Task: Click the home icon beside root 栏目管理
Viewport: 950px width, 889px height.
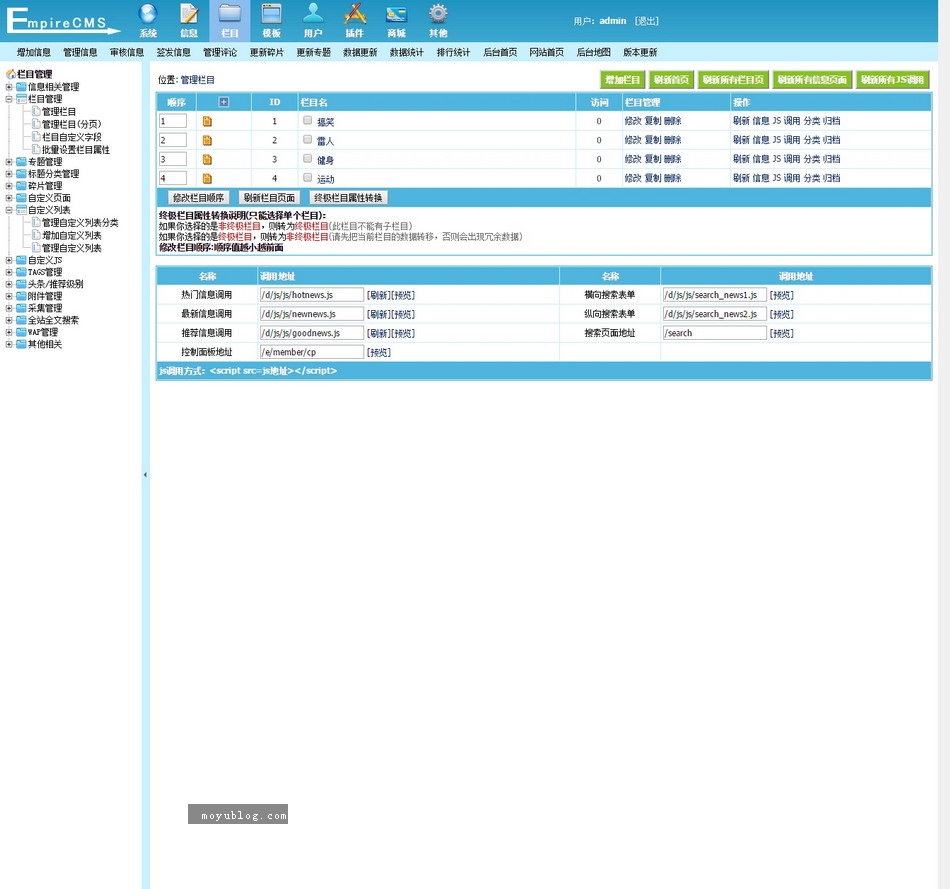Action: tap(10, 74)
